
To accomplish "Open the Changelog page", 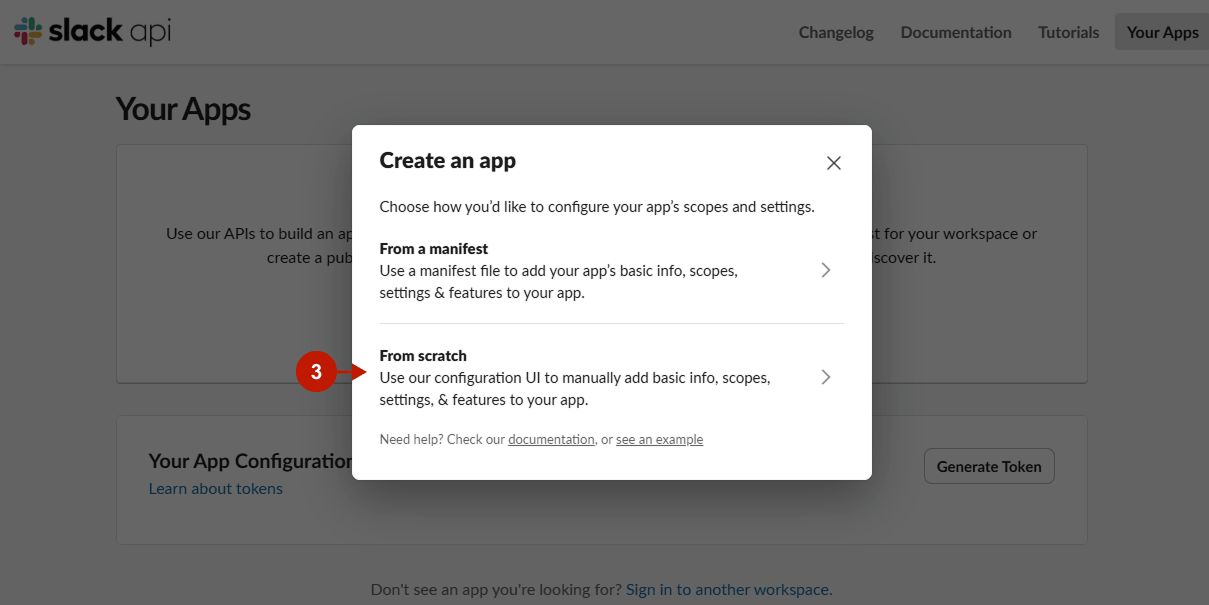I will (x=836, y=32).
